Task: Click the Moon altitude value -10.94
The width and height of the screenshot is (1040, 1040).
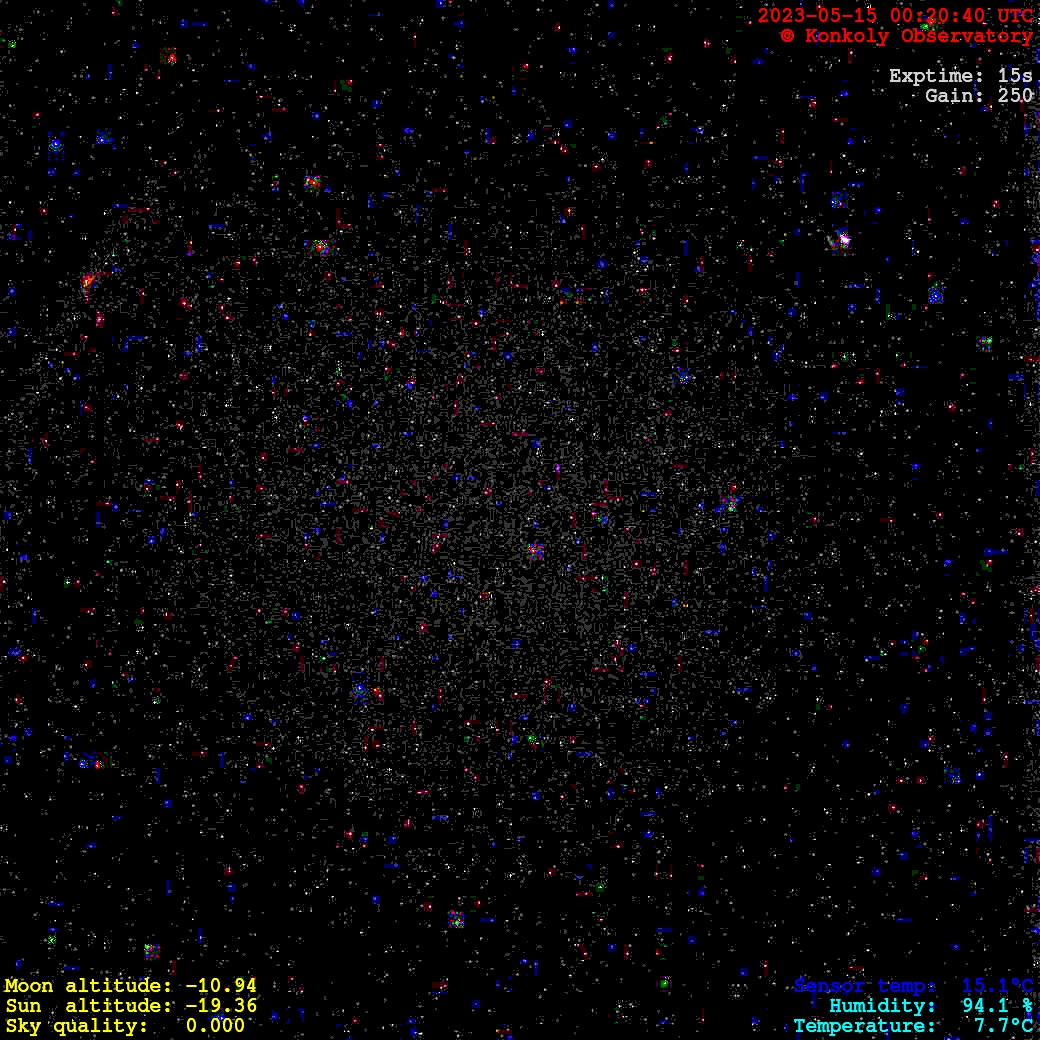Action: (x=221, y=986)
